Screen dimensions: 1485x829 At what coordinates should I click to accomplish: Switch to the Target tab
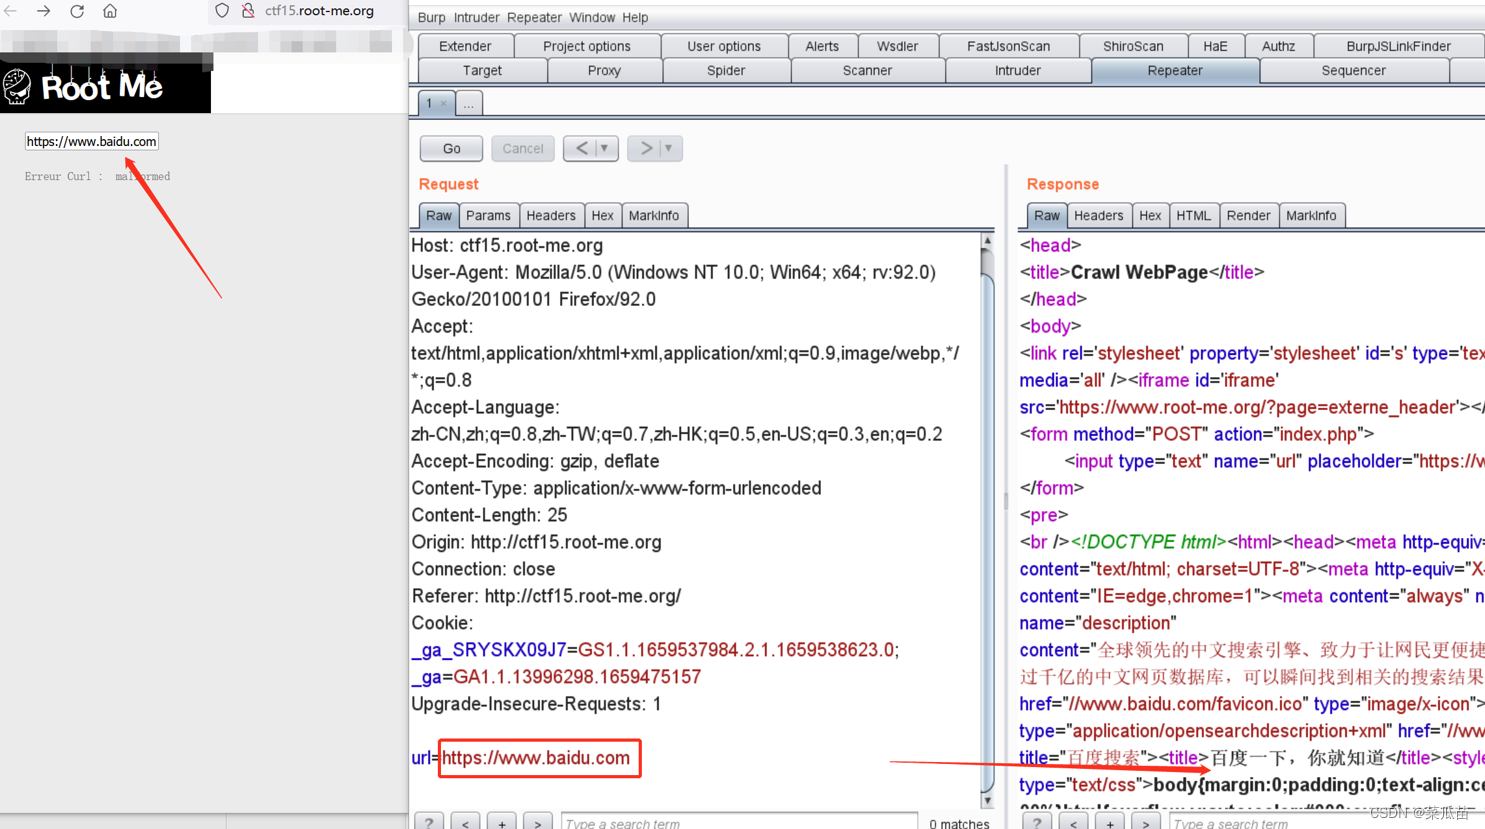[x=482, y=71]
